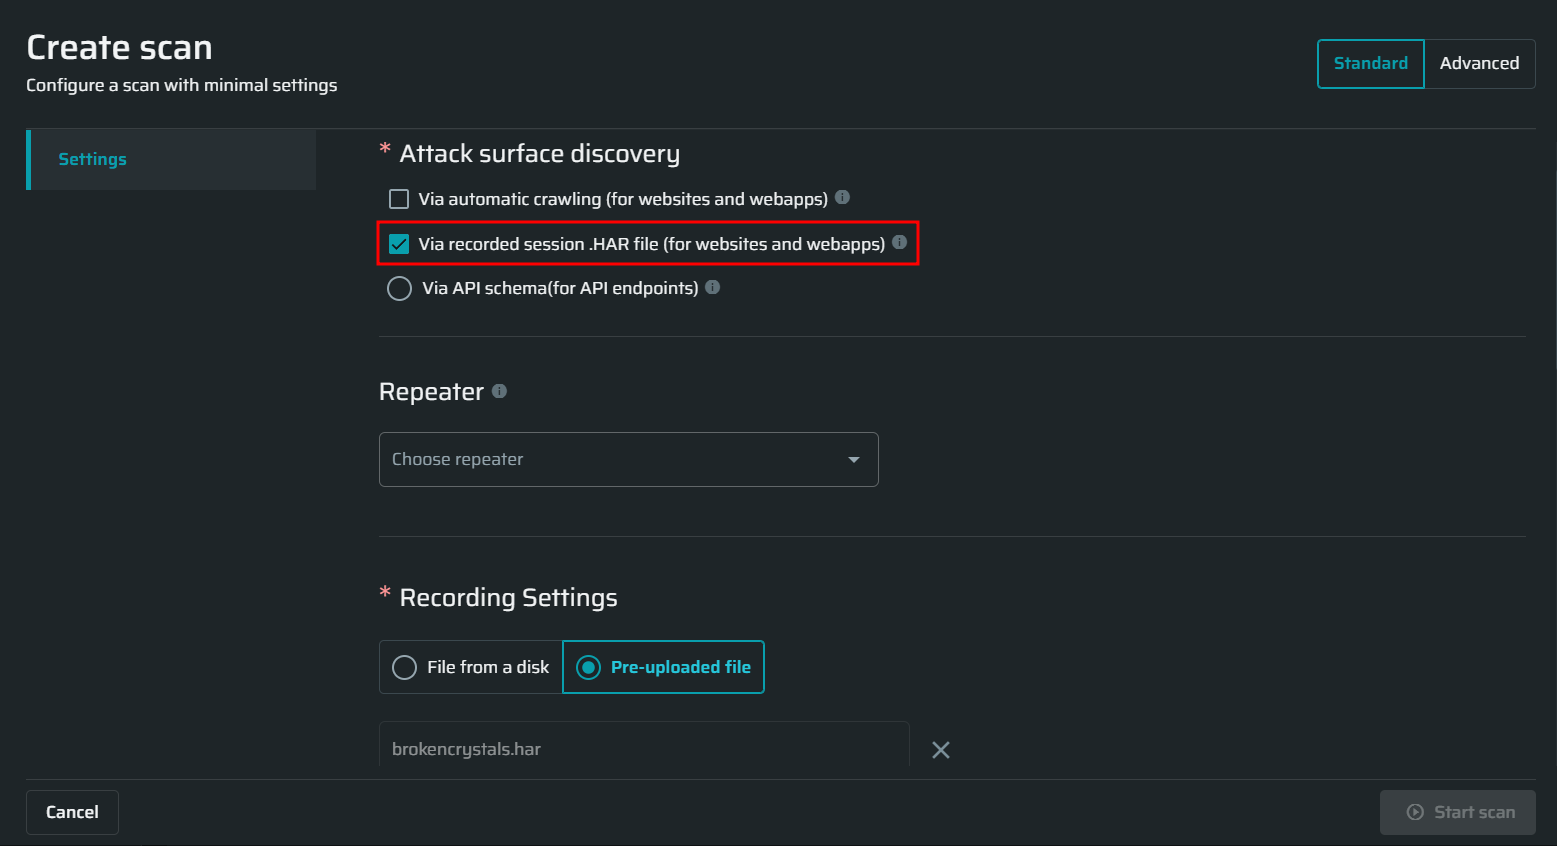Switch to Standard scan mode tab
Image resolution: width=1557 pixels, height=846 pixels.
pos(1370,63)
